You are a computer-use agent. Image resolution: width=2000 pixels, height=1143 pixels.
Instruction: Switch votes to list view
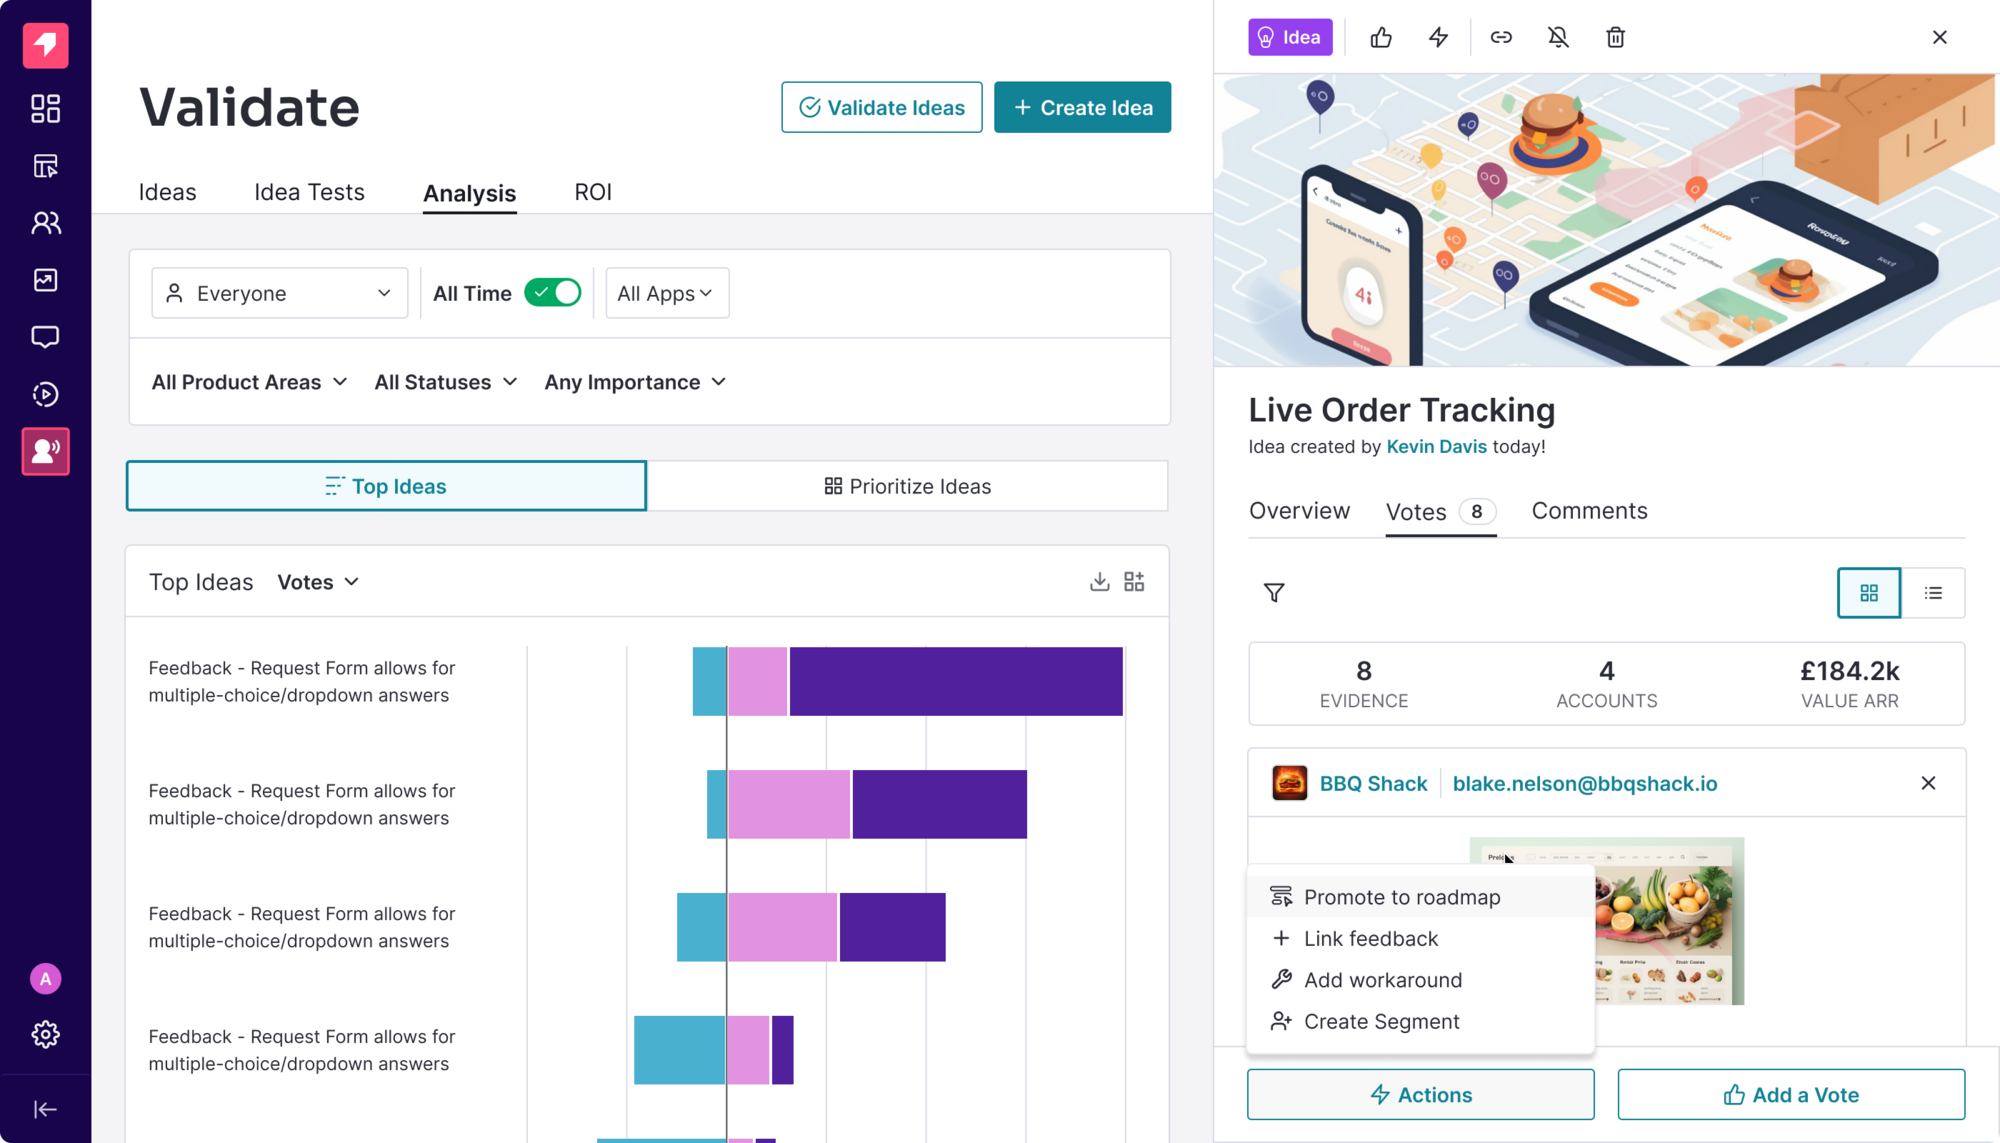(1933, 593)
